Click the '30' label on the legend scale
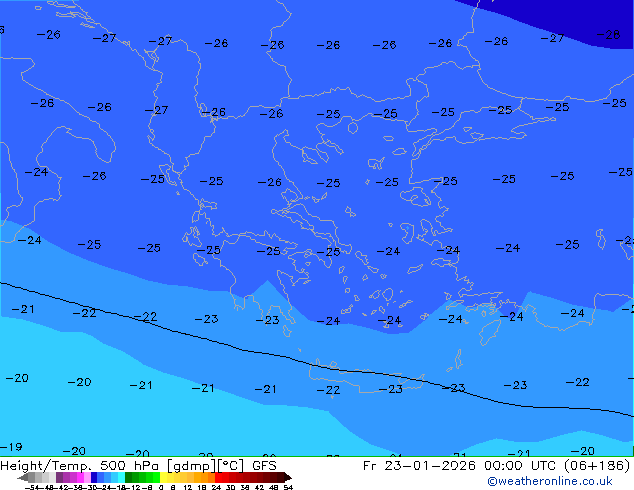 click(x=230, y=487)
